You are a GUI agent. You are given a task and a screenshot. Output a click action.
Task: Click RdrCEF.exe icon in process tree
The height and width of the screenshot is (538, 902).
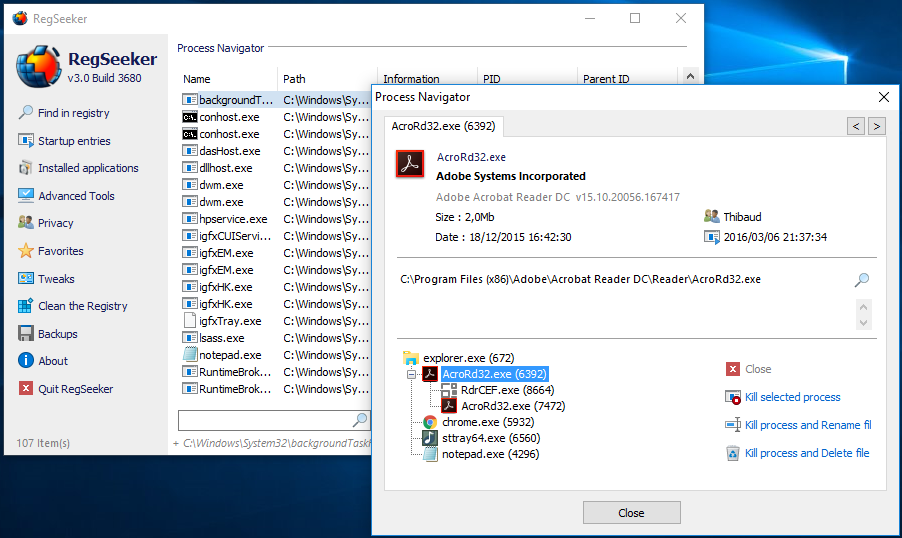click(449, 390)
